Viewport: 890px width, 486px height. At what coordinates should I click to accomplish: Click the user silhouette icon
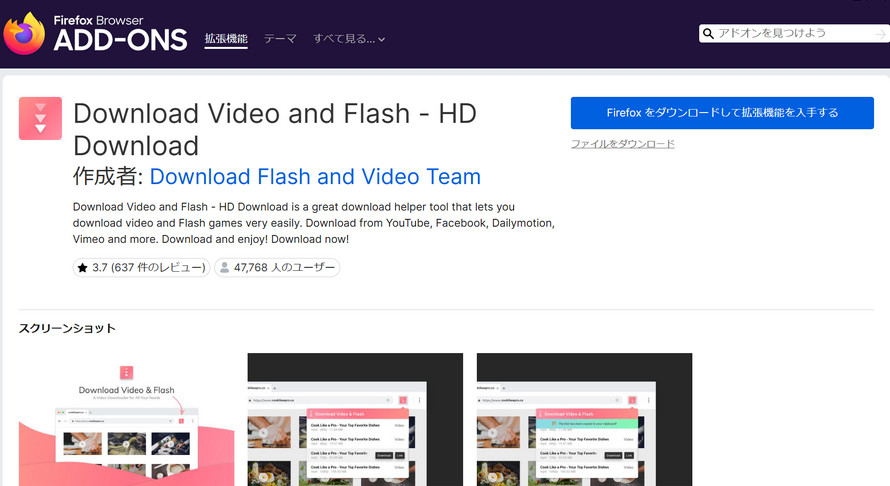pyautogui.click(x=225, y=267)
